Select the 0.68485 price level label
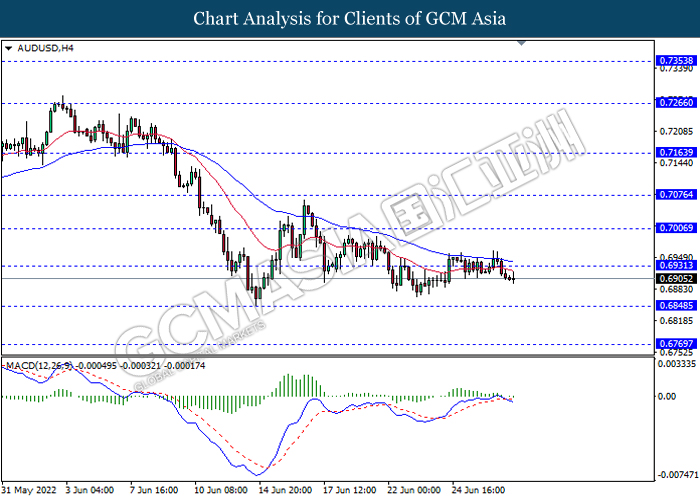This screenshot has height=500, width=700. (x=676, y=306)
